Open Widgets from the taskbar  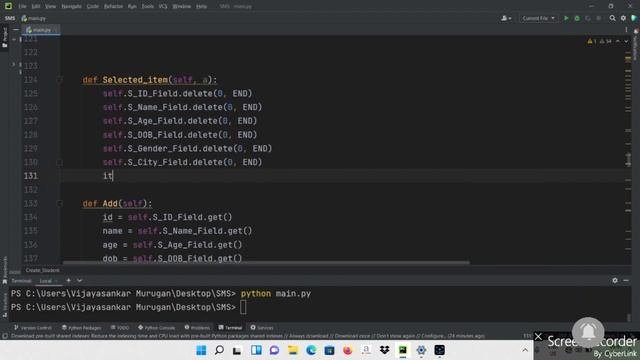256,350
